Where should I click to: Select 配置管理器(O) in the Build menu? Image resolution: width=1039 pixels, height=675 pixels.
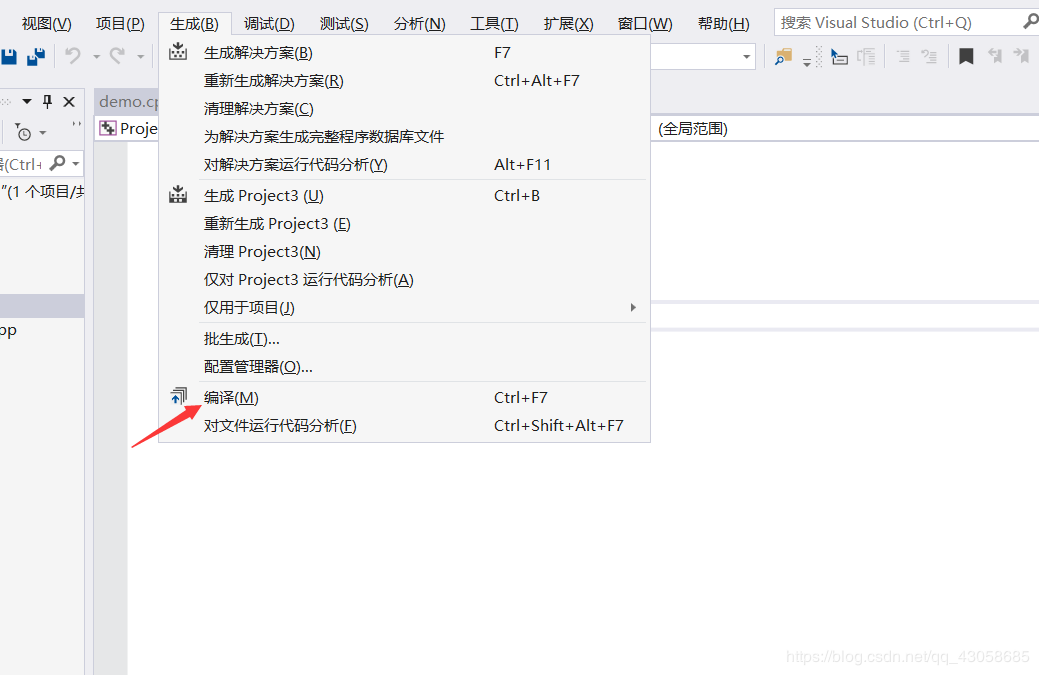[x=260, y=368]
